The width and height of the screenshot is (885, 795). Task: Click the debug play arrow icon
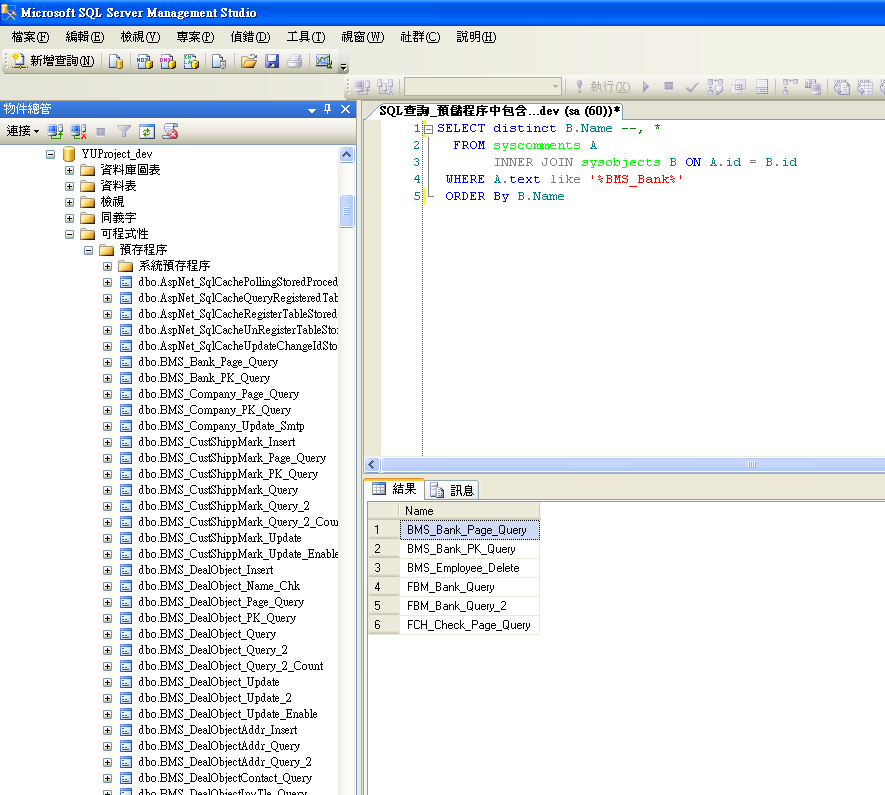[646, 86]
